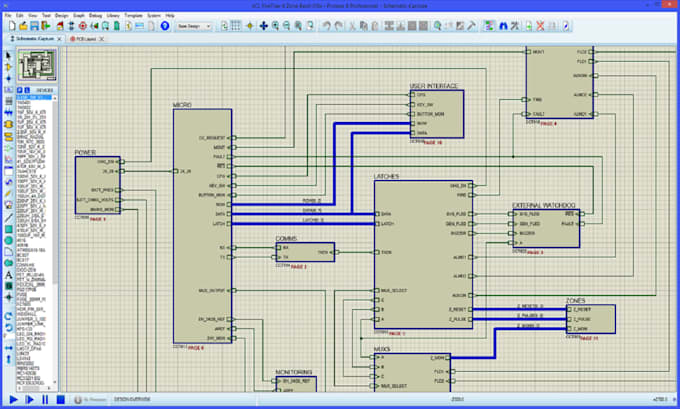This screenshot has width=680, height=409.
Task: Click the undo arrow icon
Action: pos(327,26)
